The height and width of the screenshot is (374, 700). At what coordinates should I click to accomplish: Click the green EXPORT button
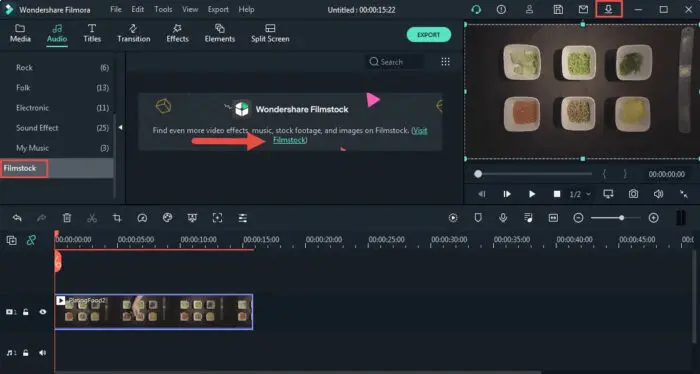[x=429, y=35]
